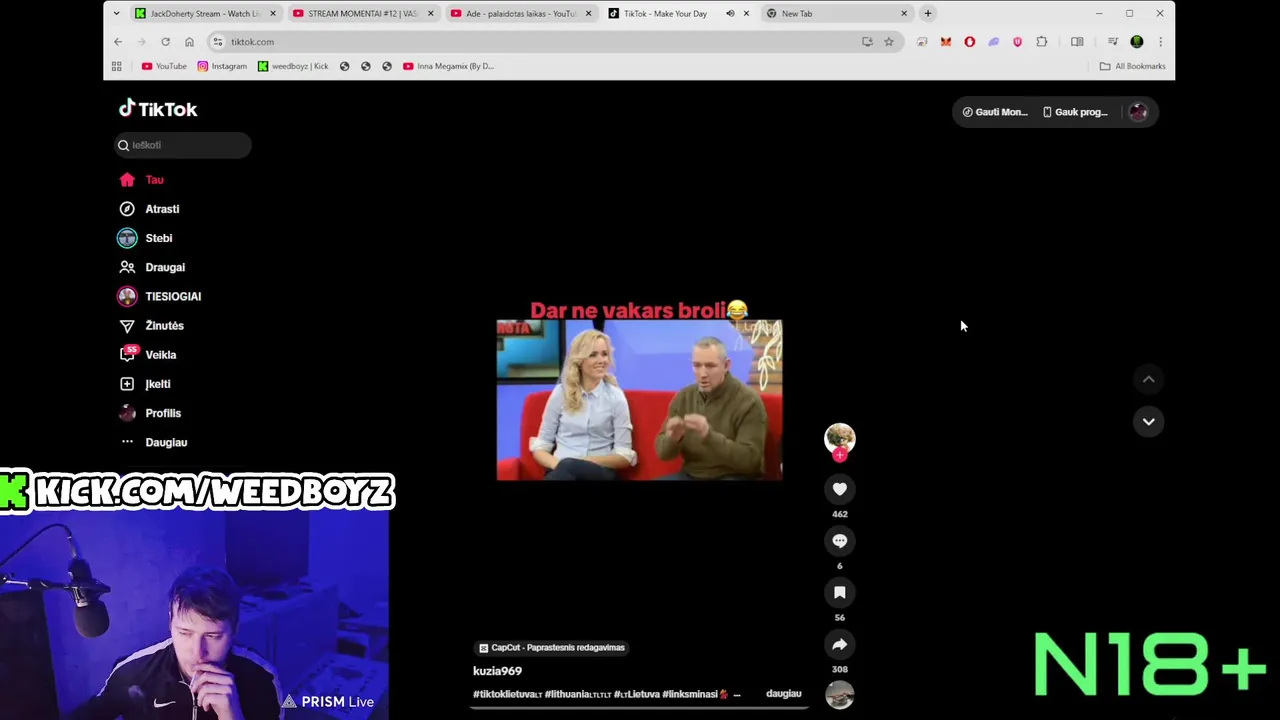
Task: Toggle the browser side panel
Action: point(1077,42)
